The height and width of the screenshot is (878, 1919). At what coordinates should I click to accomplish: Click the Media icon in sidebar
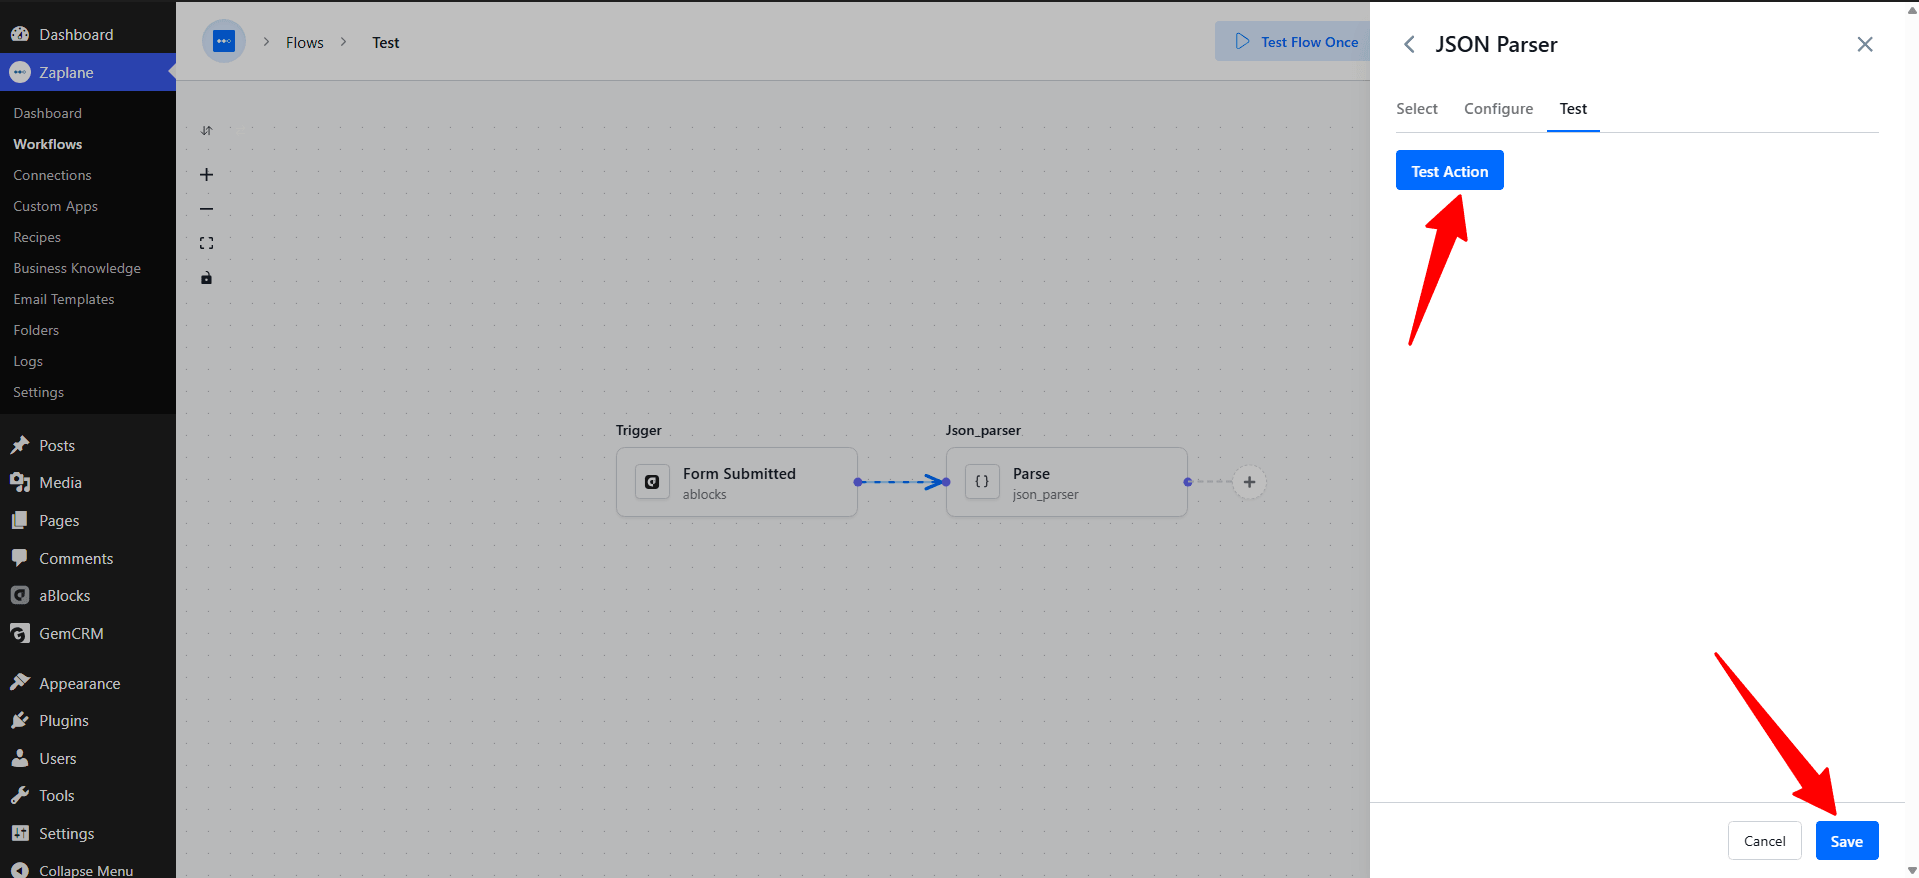[x=20, y=482]
